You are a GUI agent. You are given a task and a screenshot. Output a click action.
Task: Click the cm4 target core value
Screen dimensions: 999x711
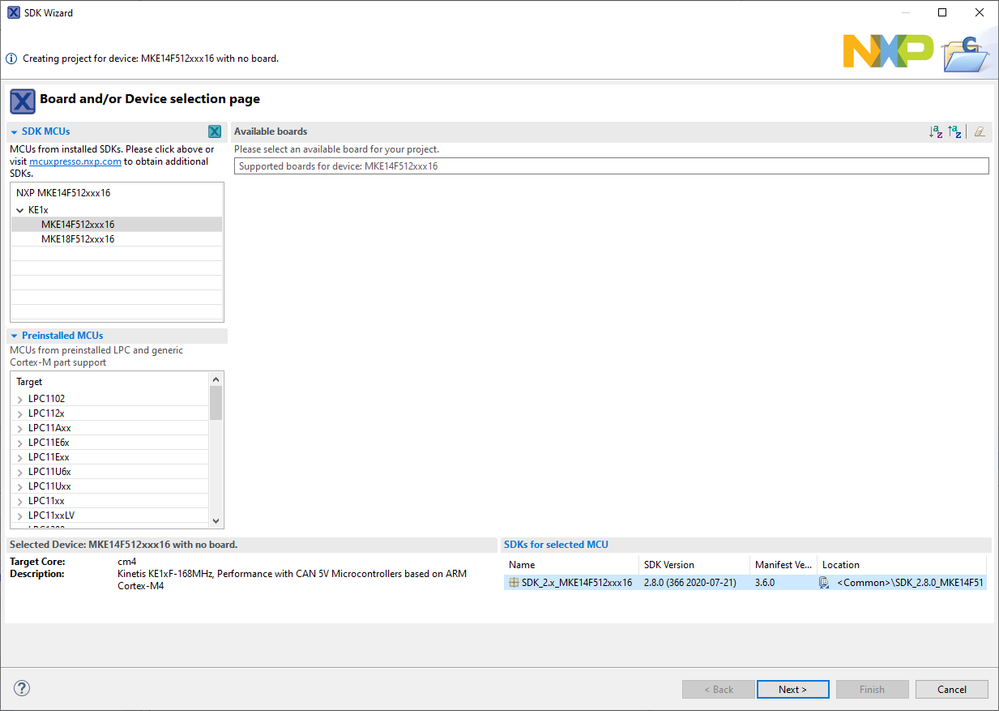[127, 562]
